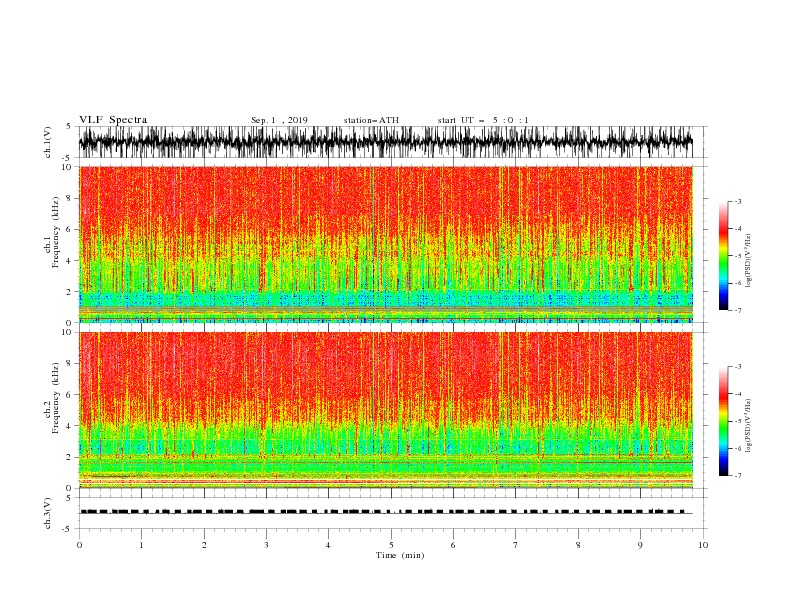Click the '-3' label on lower color bar

tap(737, 367)
